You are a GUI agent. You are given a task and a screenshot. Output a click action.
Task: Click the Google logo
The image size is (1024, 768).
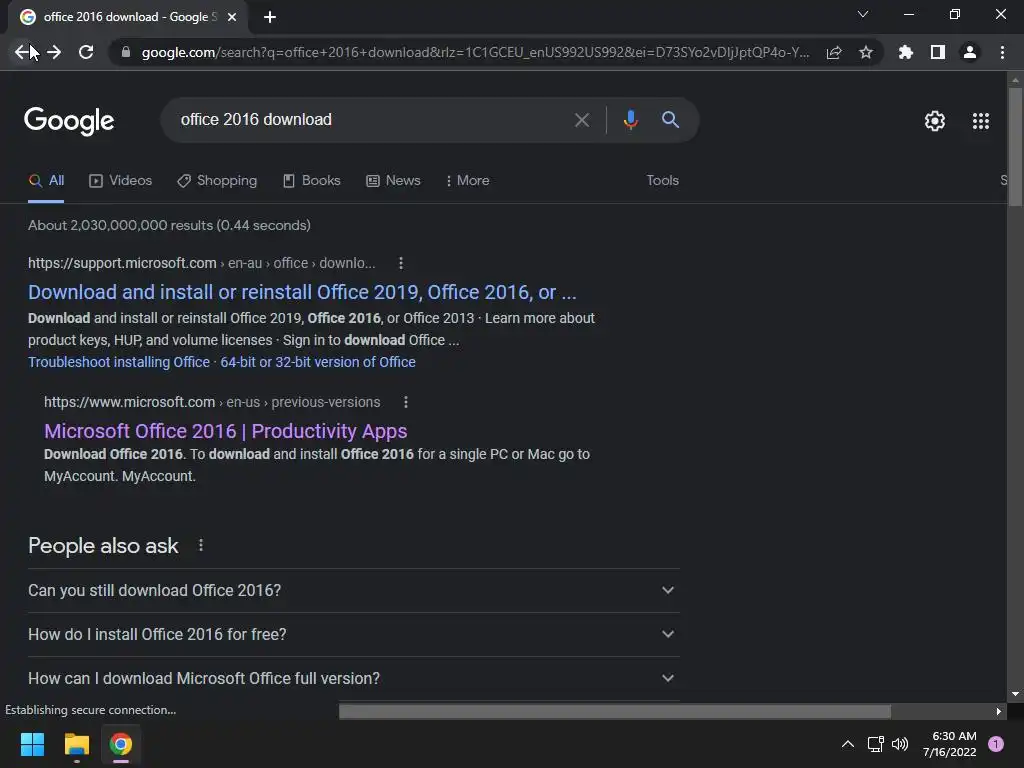point(69,121)
